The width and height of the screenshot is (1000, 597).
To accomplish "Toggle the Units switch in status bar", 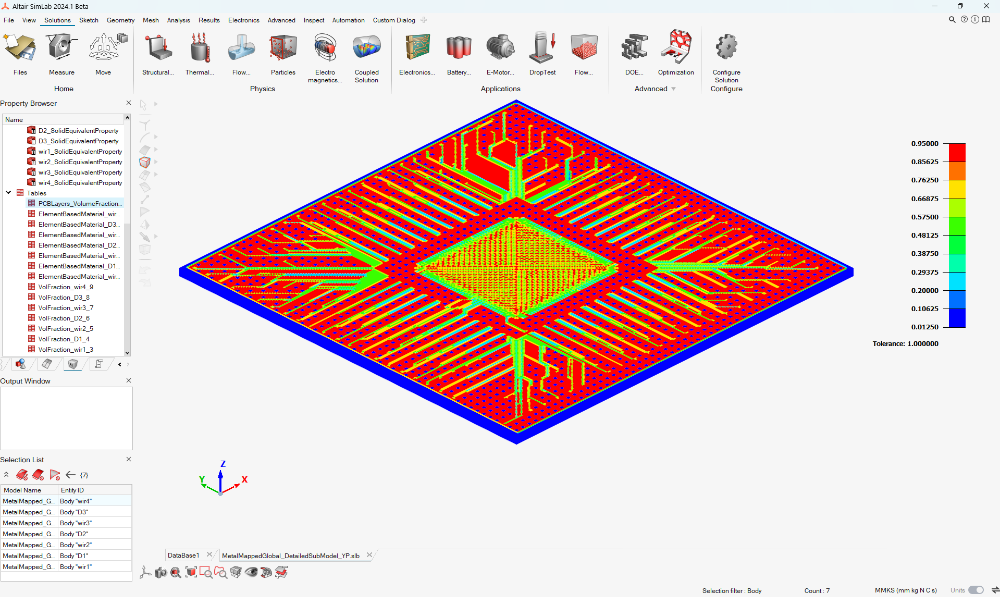I will coord(976,590).
